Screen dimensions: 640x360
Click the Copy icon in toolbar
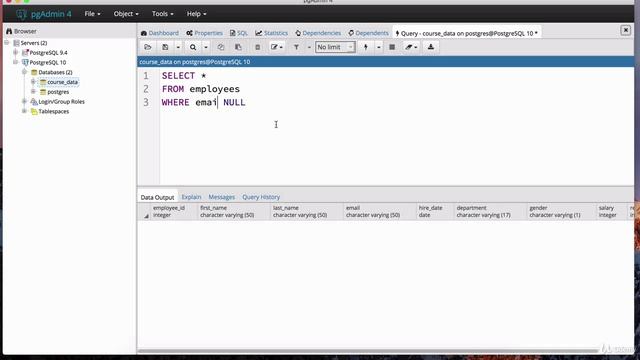click(221, 47)
